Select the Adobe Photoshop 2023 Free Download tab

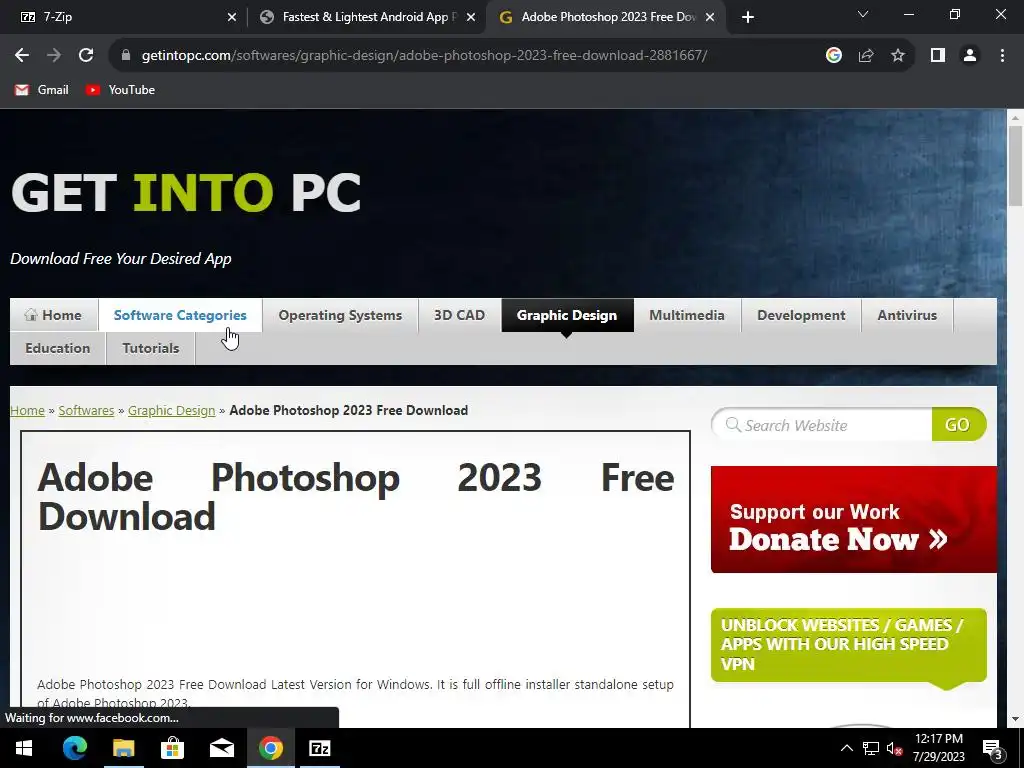[x=605, y=17]
